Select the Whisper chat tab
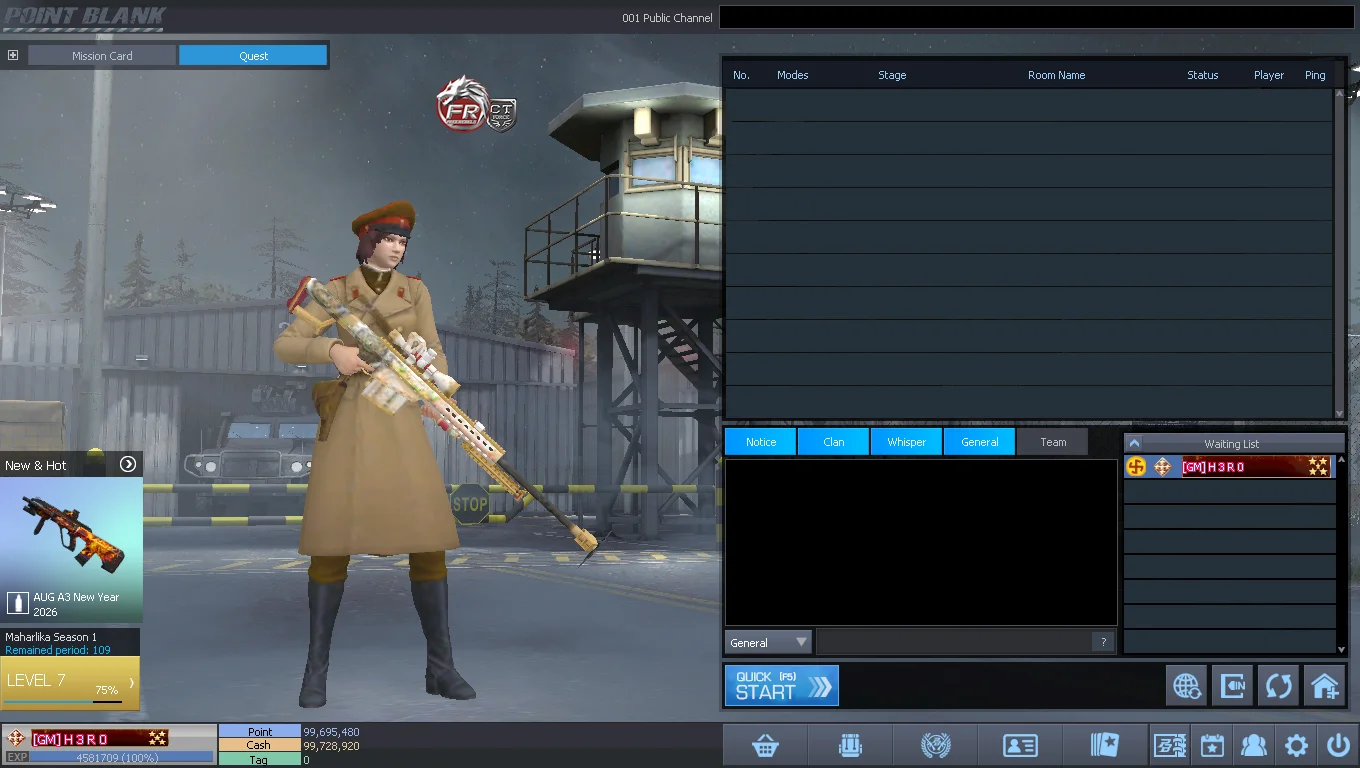The width and height of the screenshot is (1360, 768). point(907,442)
